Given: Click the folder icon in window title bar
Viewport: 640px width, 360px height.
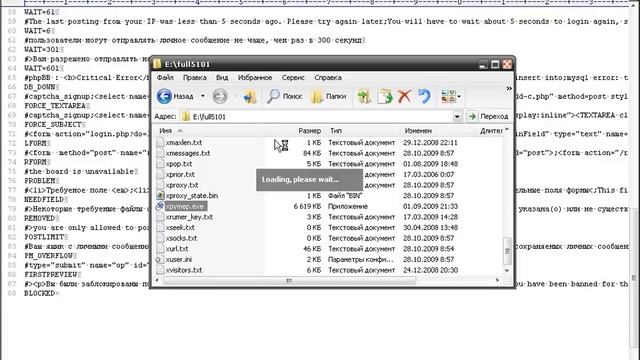Looking at the screenshot, I should click(x=158, y=64).
